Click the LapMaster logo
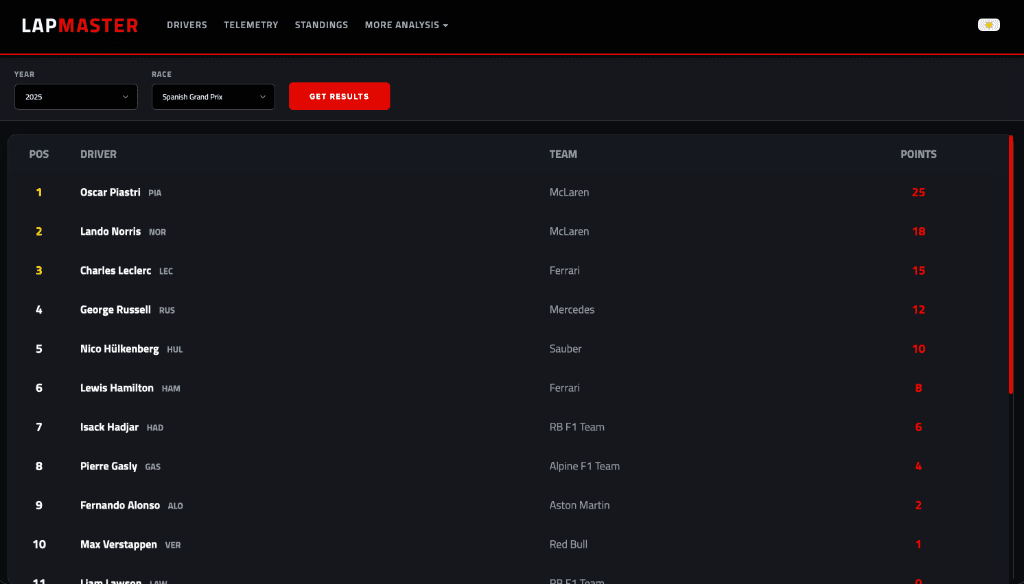Viewport: 1024px width, 584px height. point(79,25)
